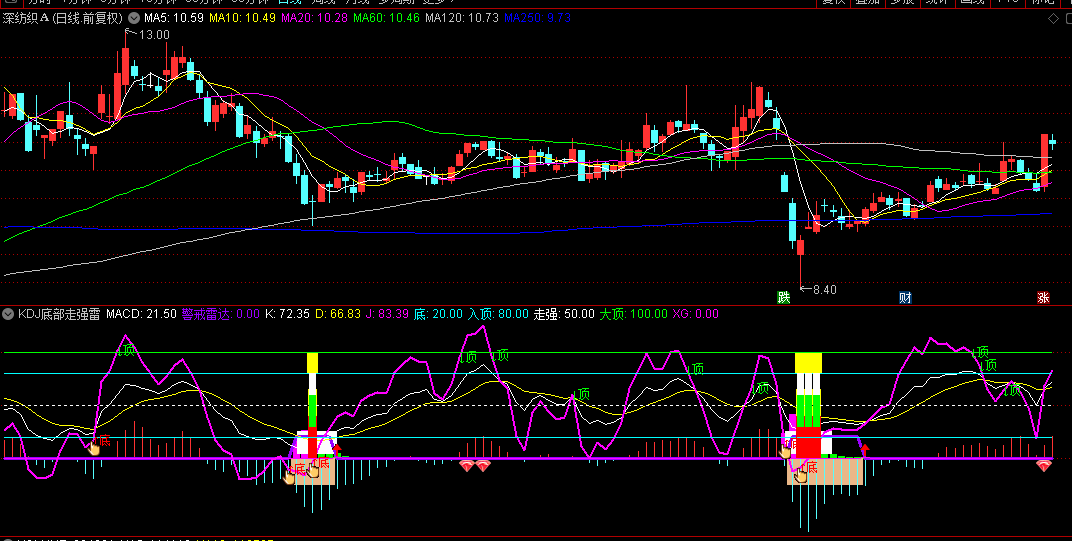Click the yellow D: 66.83 value
This screenshot has width=1072, height=541.
click(x=337, y=315)
